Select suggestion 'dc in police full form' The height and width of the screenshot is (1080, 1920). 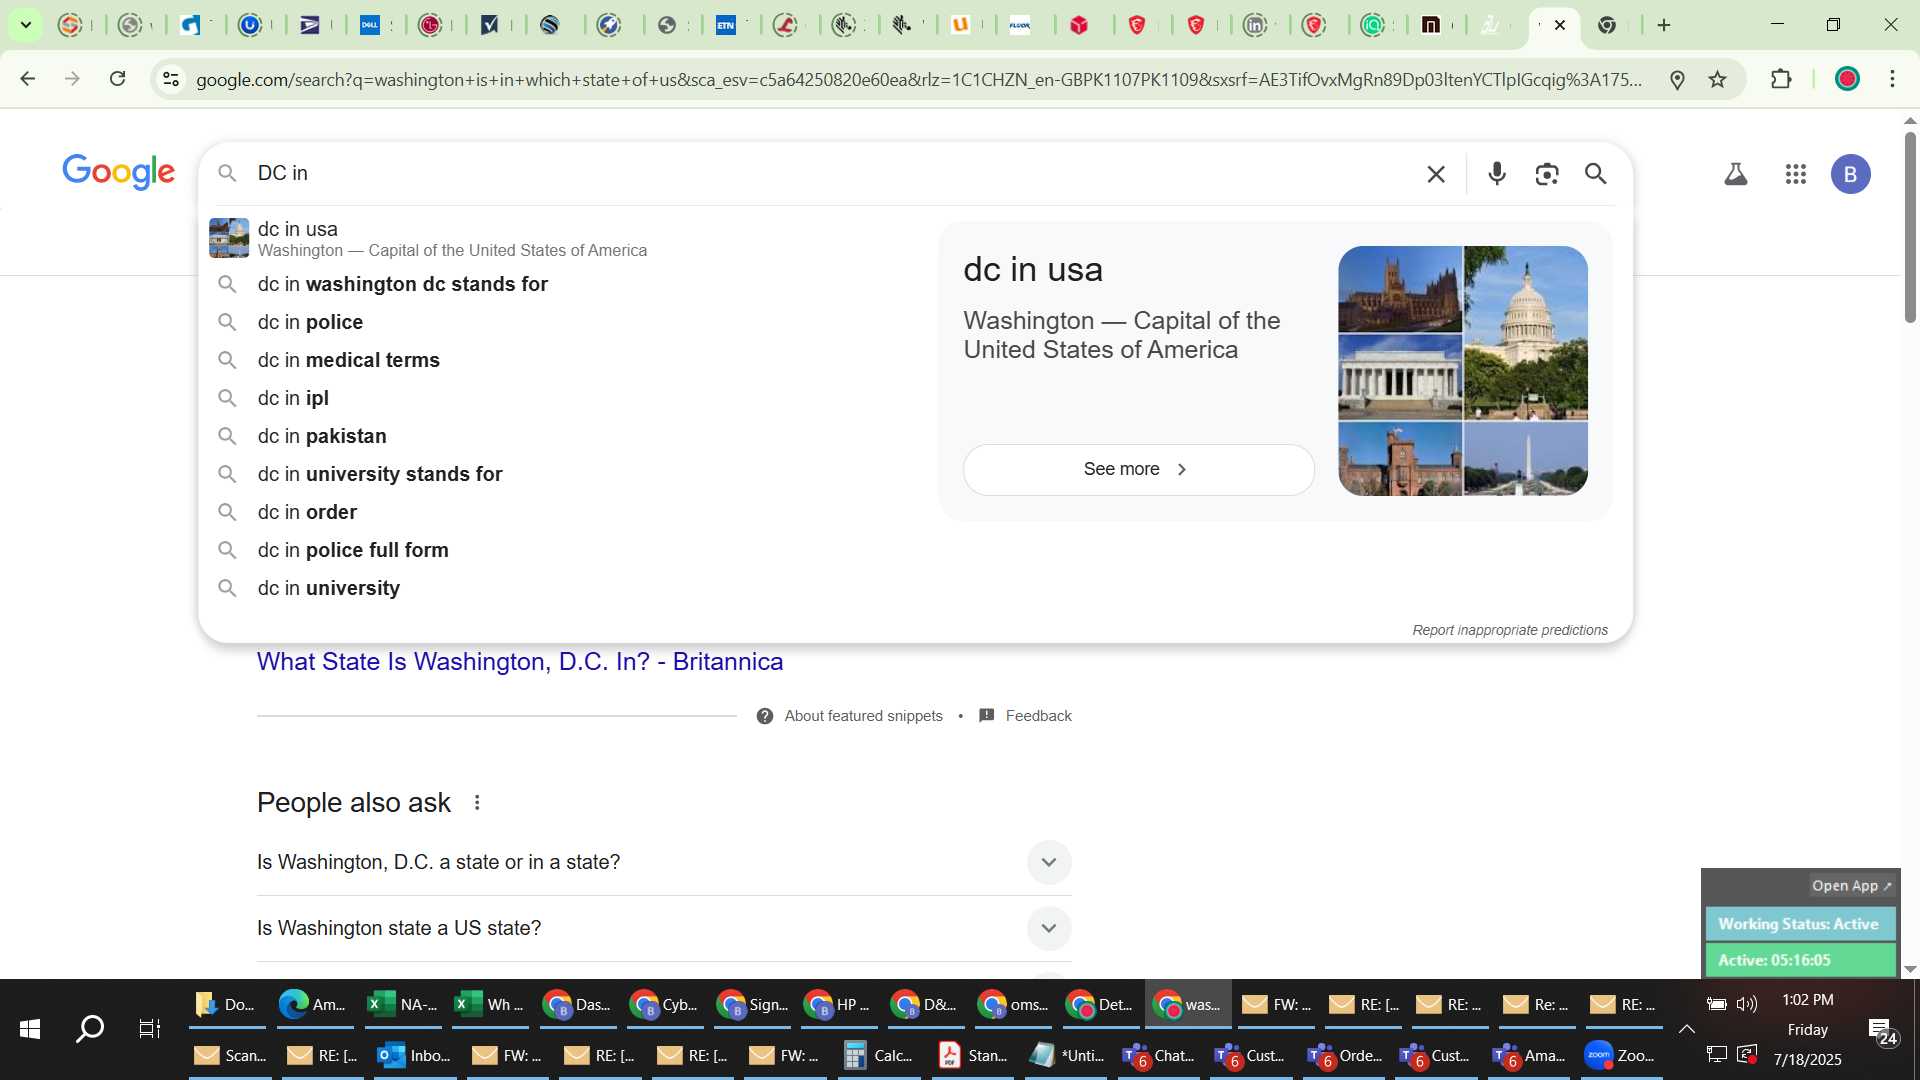pyautogui.click(x=570, y=551)
